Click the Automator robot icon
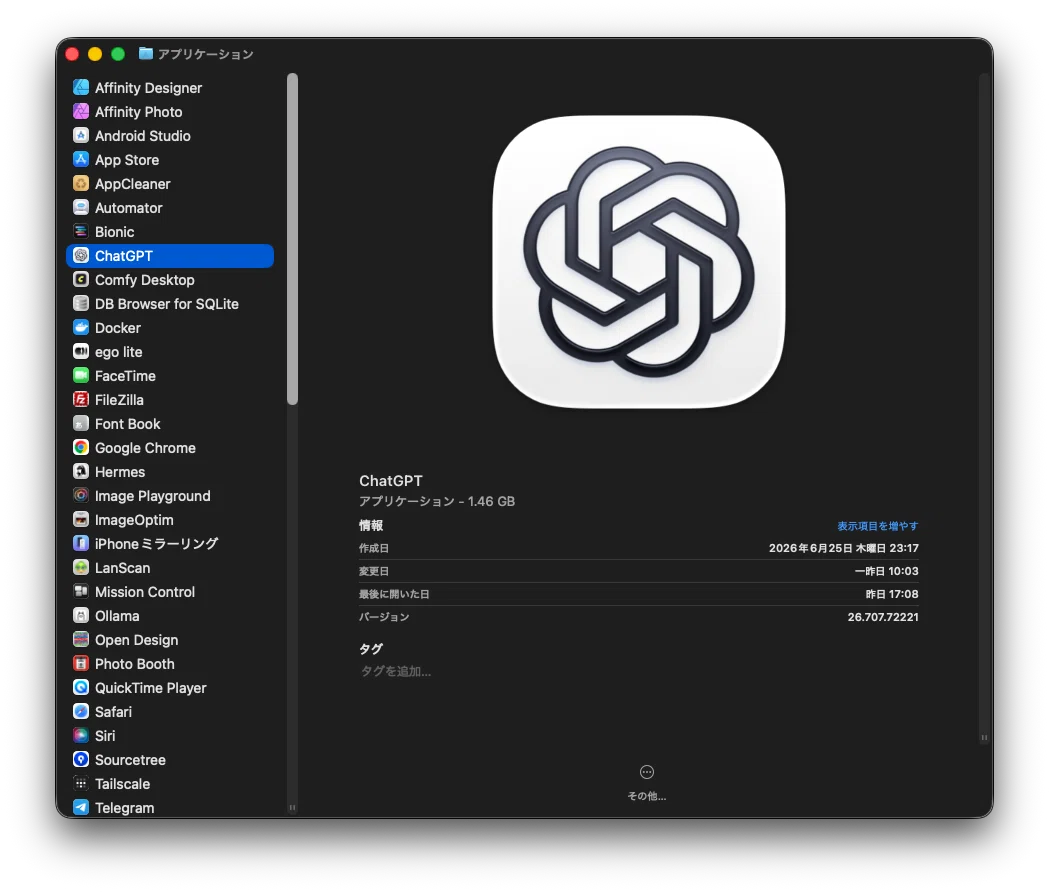The image size is (1049, 892). pyautogui.click(x=81, y=207)
